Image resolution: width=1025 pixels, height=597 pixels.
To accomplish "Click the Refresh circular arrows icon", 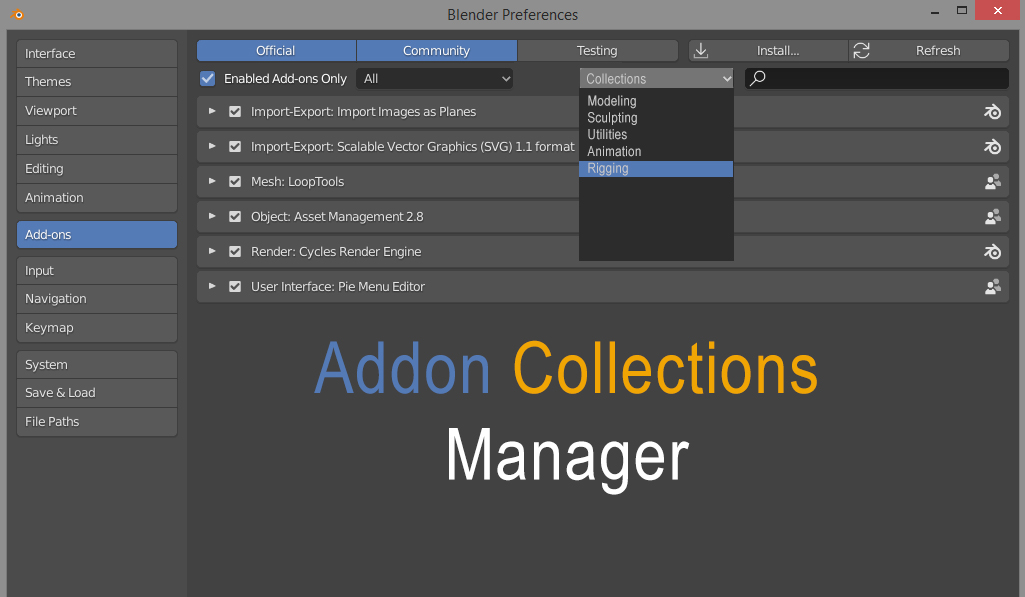I will click(x=862, y=50).
